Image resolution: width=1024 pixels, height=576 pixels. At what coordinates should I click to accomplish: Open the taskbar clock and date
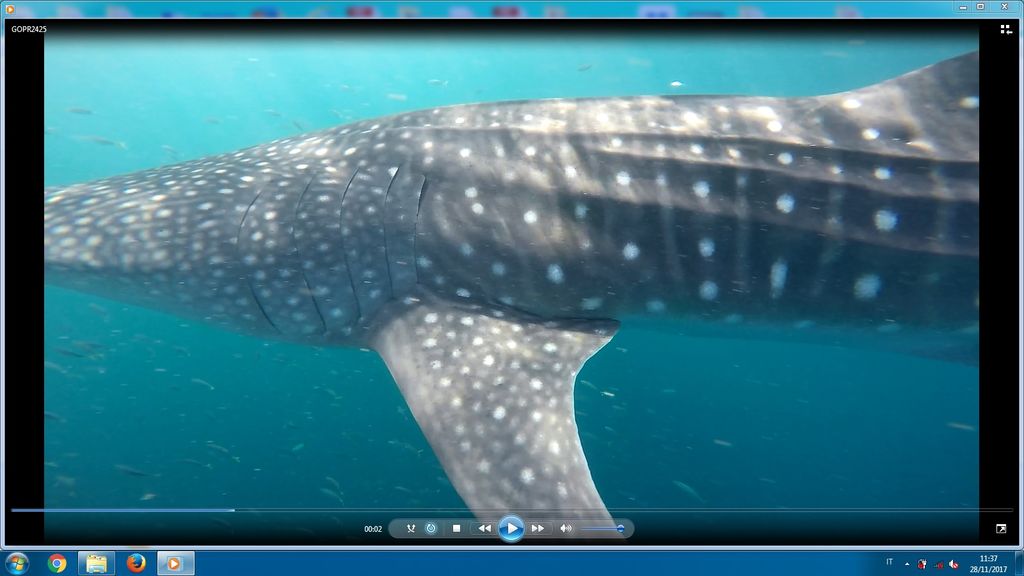point(988,563)
